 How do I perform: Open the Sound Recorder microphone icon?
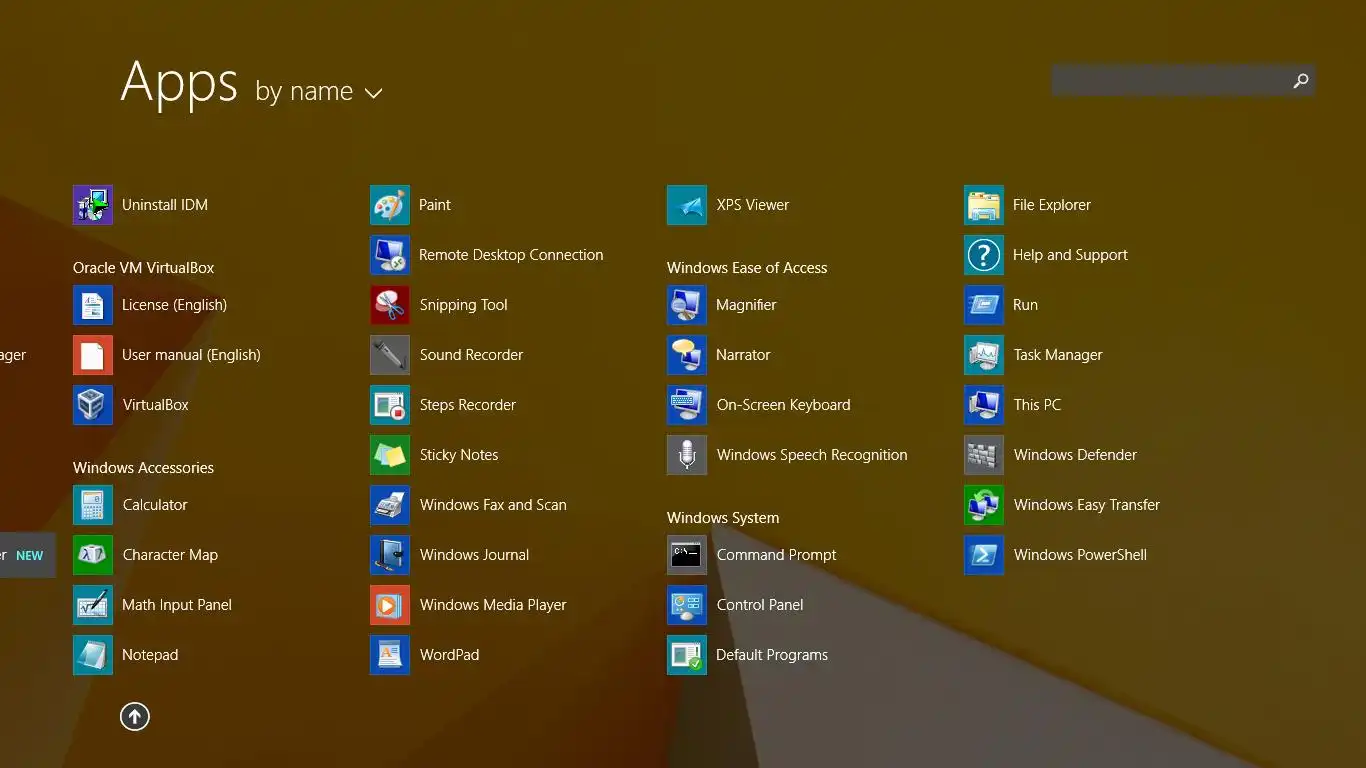(390, 355)
